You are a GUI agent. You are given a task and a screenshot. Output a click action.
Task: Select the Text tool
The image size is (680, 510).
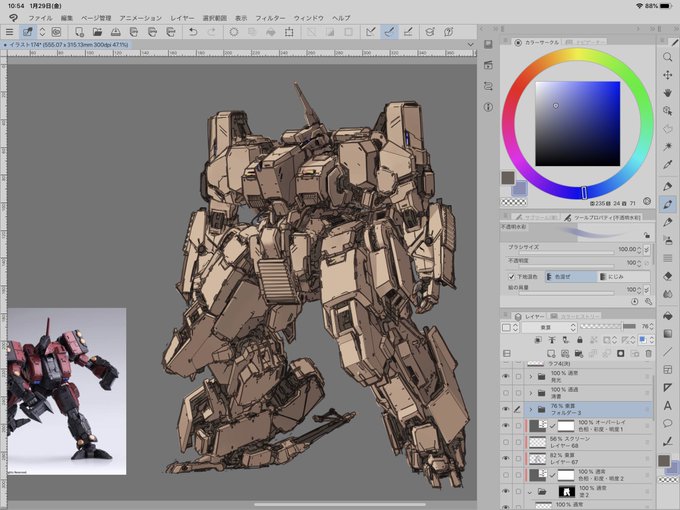pyautogui.click(x=667, y=405)
